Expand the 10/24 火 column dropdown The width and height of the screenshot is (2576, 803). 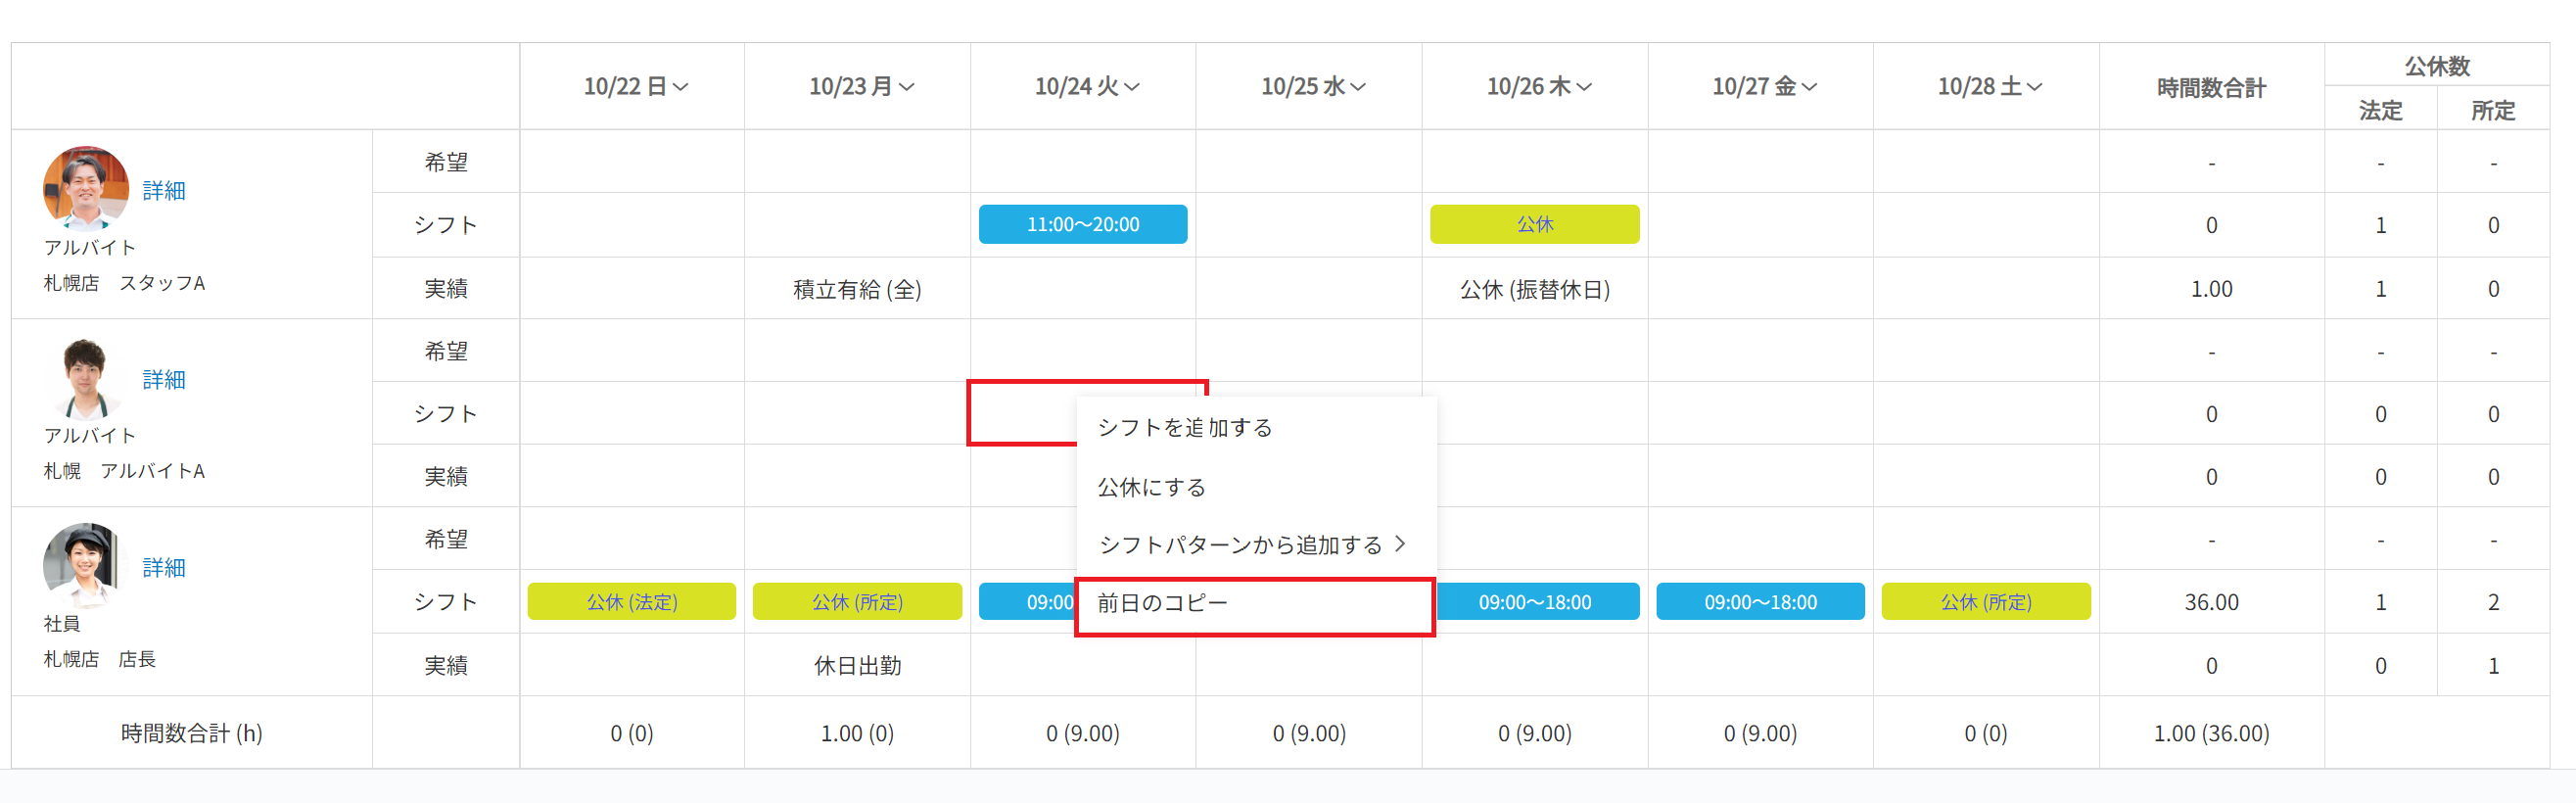click(1087, 87)
